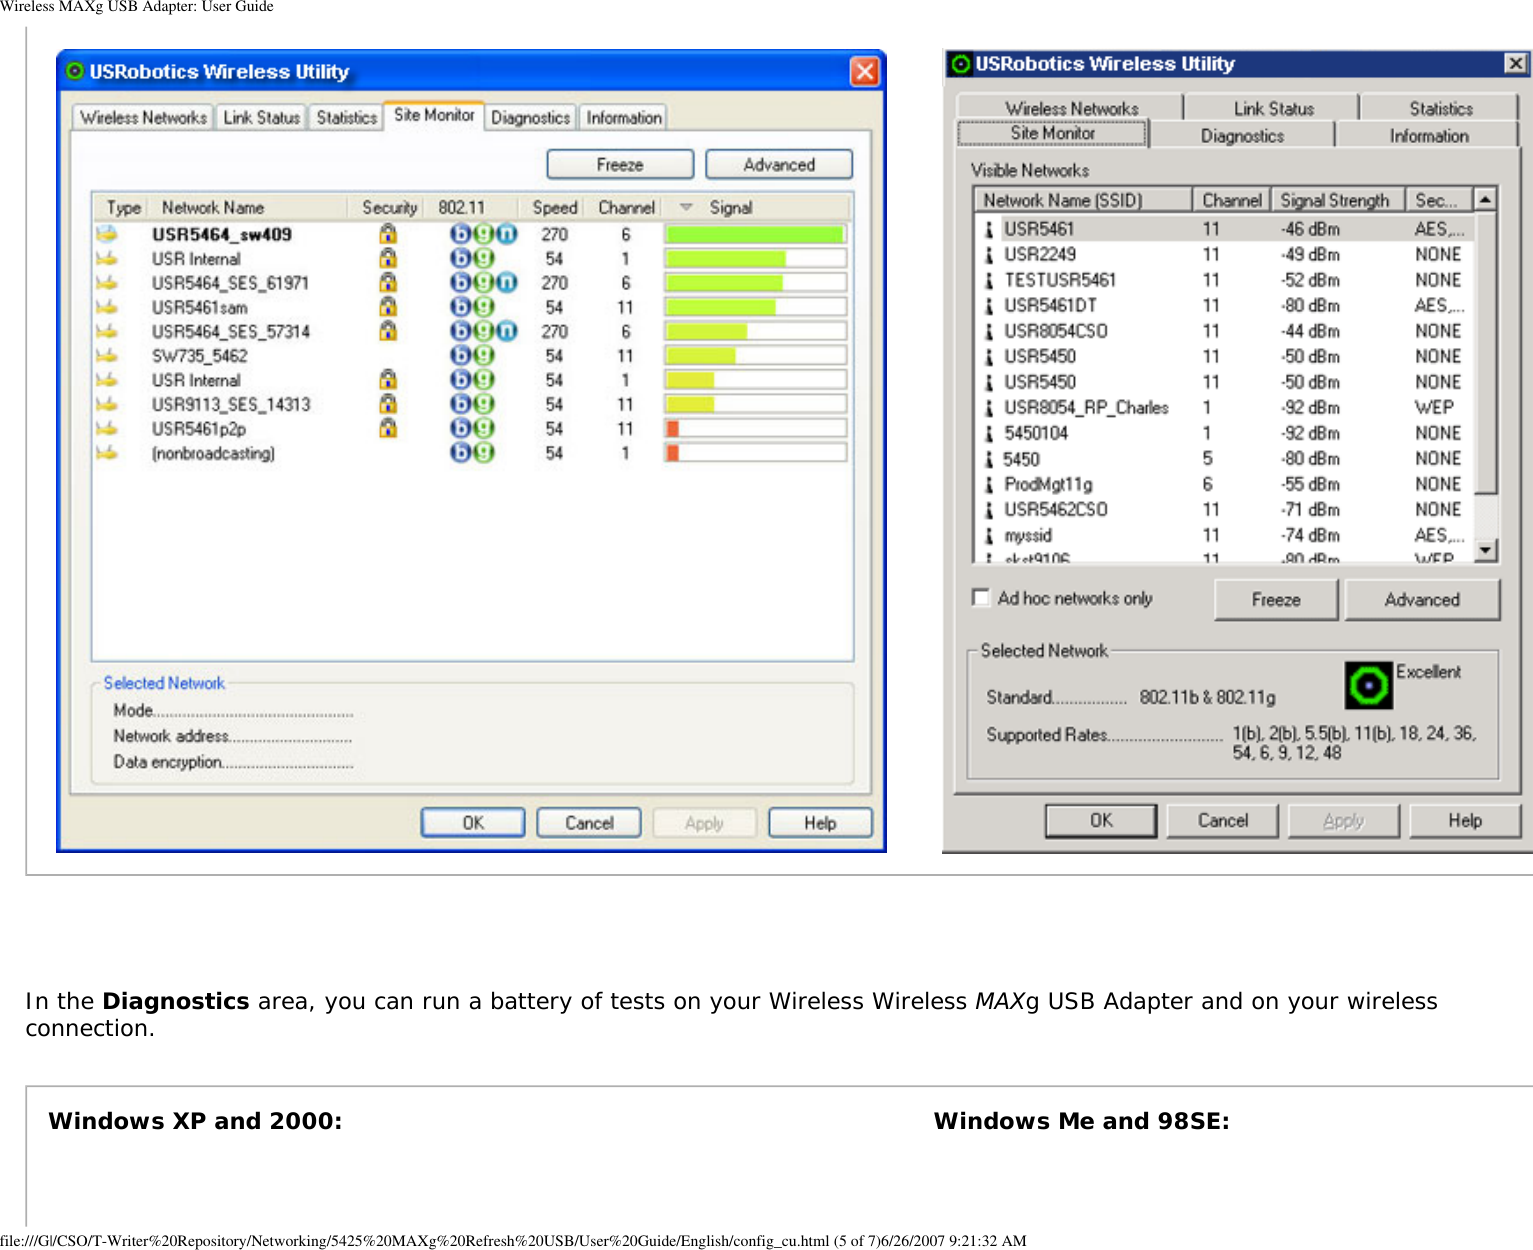This screenshot has width=1533, height=1250.
Task: Click the lock icon for USR5464_SES_61971
Action: [x=388, y=283]
